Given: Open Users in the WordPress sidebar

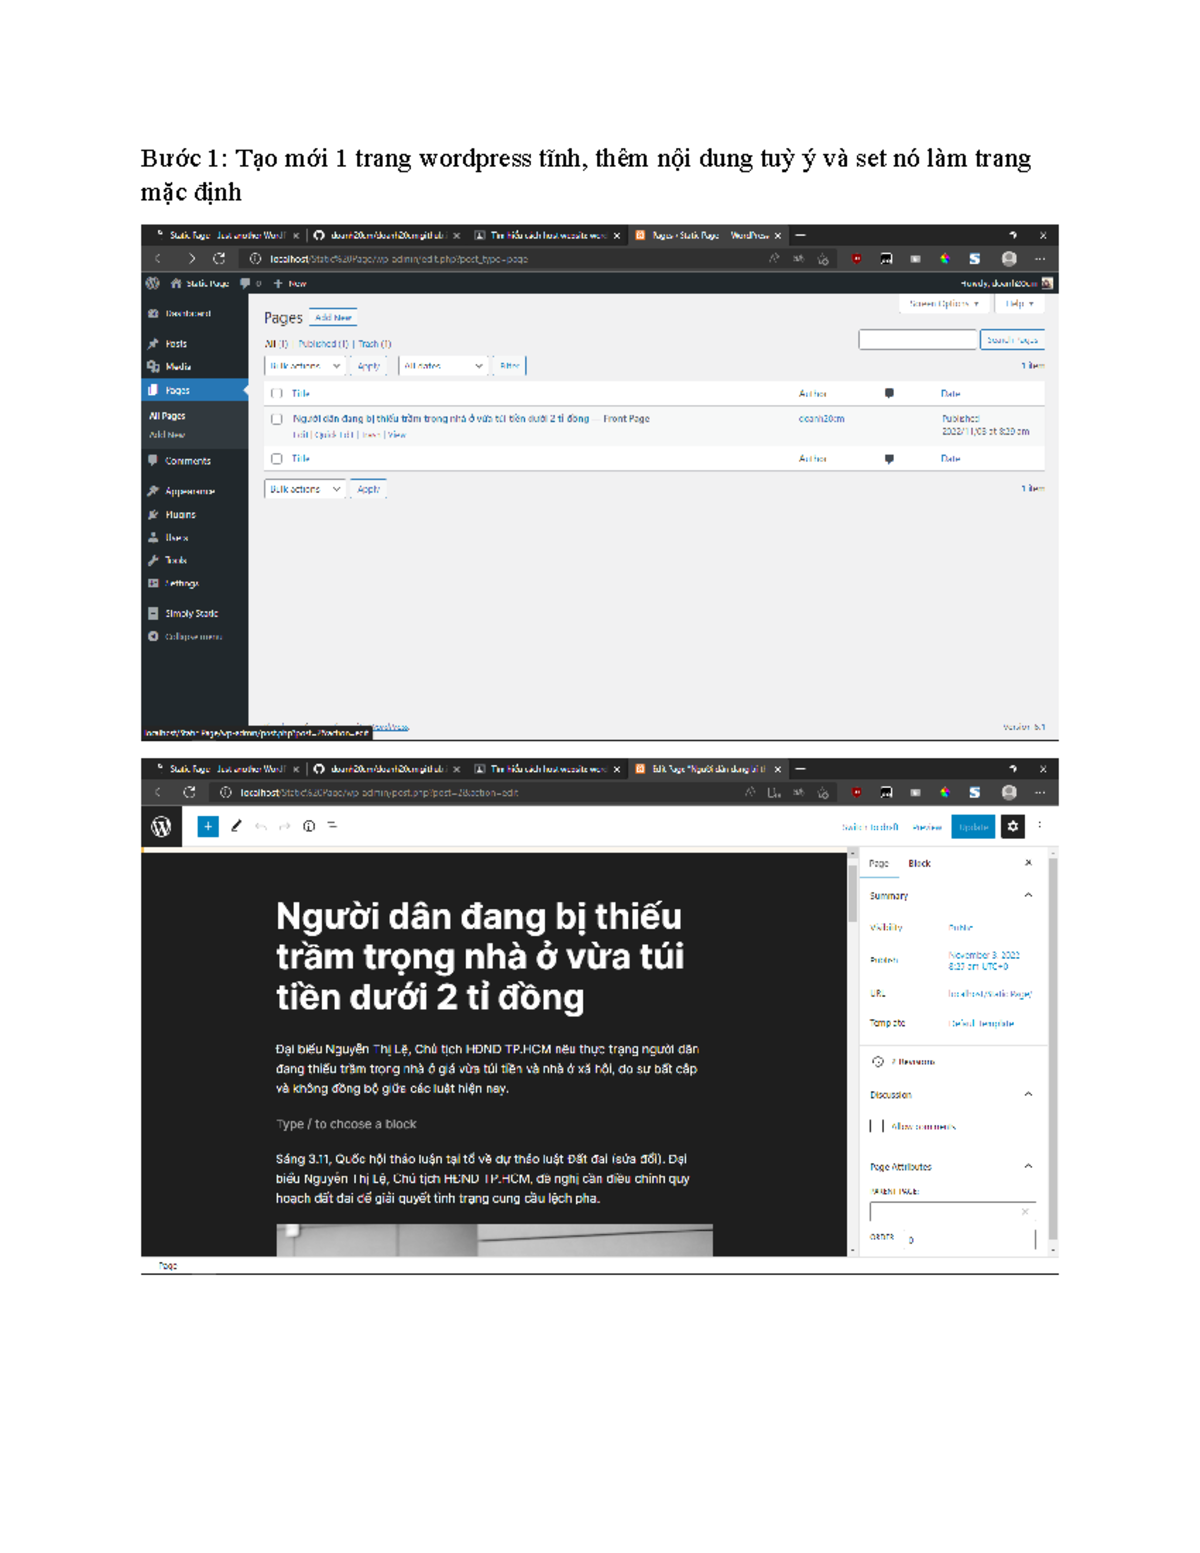Looking at the screenshot, I should (x=176, y=538).
